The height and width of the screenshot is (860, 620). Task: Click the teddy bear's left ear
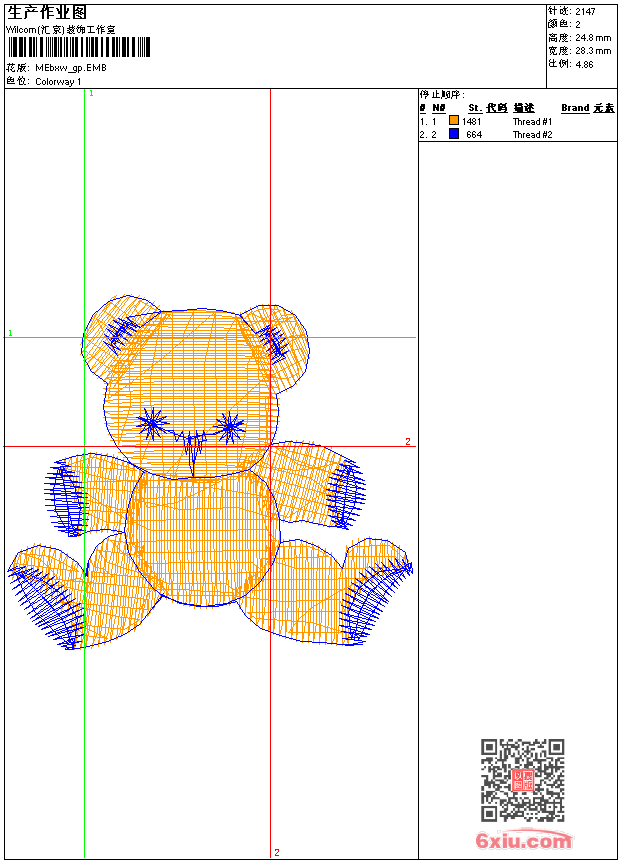click(118, 333)
